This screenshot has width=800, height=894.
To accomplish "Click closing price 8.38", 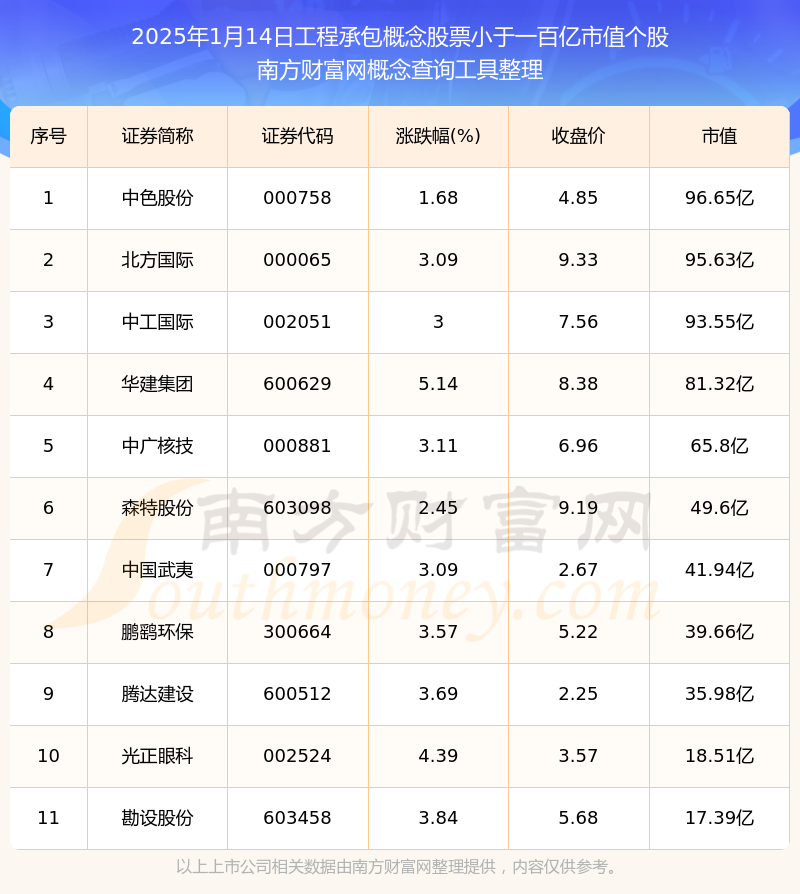I will [x=578, y=384].
